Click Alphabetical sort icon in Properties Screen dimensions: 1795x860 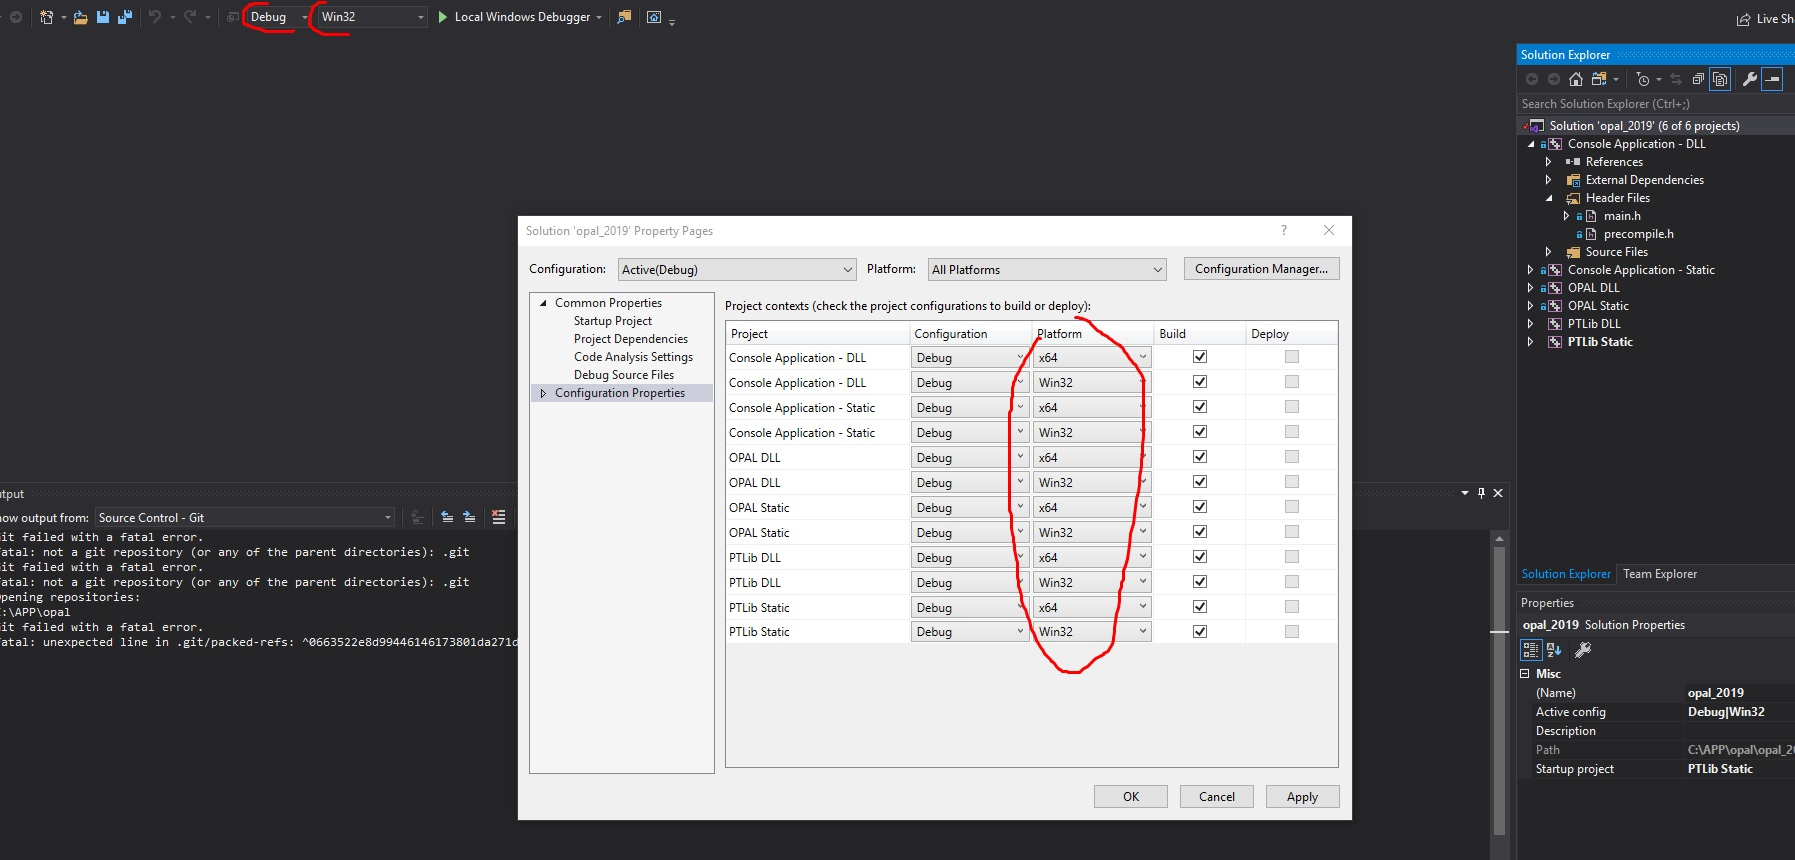(1554, 650)
